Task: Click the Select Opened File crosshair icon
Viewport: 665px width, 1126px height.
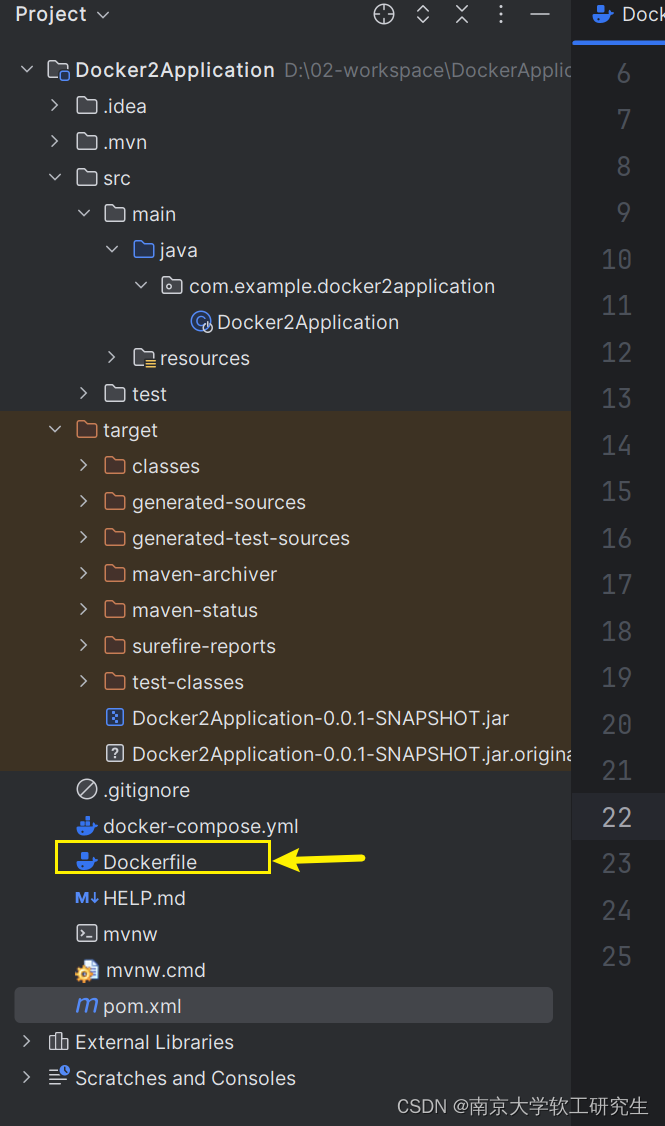Action: click(x=384, y=14)
